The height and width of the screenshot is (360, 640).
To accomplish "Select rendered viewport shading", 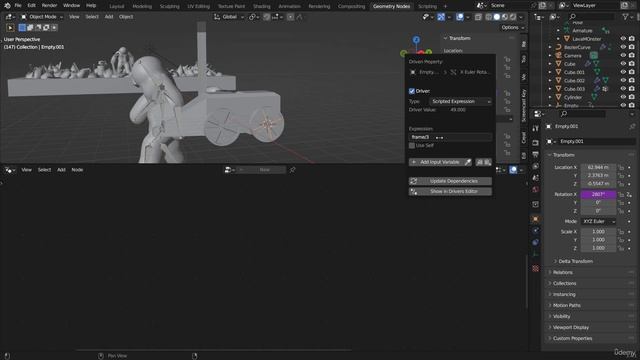I will click(x=513, y=17).
